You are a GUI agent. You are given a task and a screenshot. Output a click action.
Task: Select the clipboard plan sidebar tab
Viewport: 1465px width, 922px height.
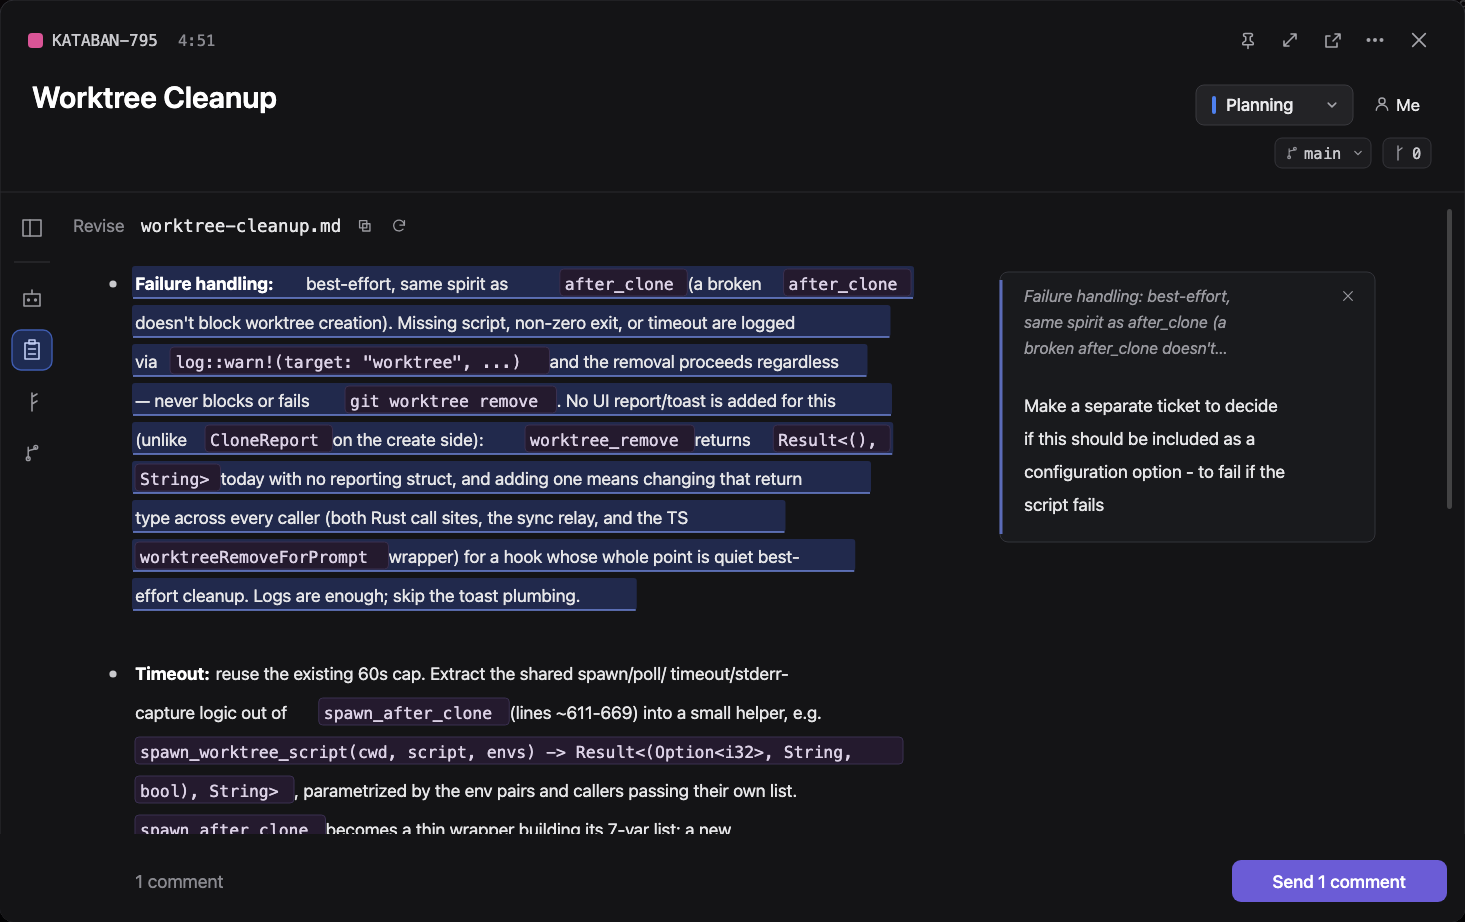point(32,350)
